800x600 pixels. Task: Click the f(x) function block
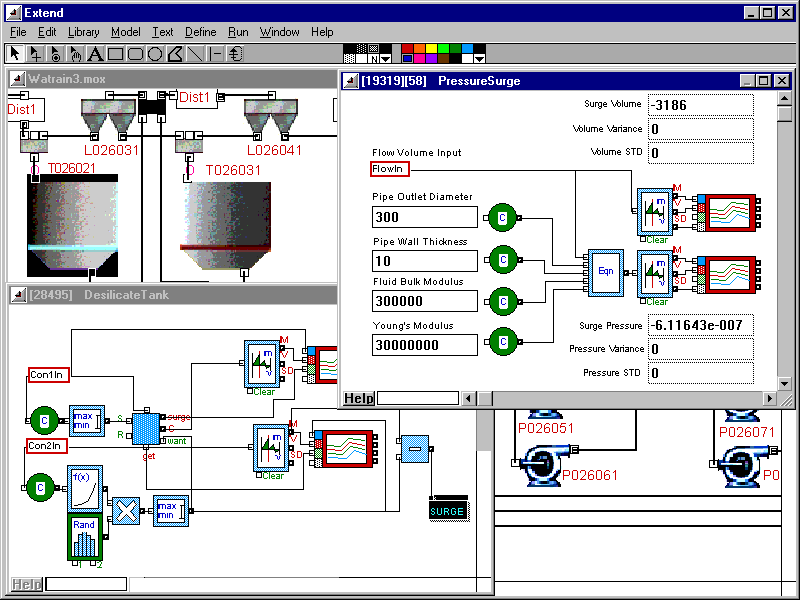point(85,489)
